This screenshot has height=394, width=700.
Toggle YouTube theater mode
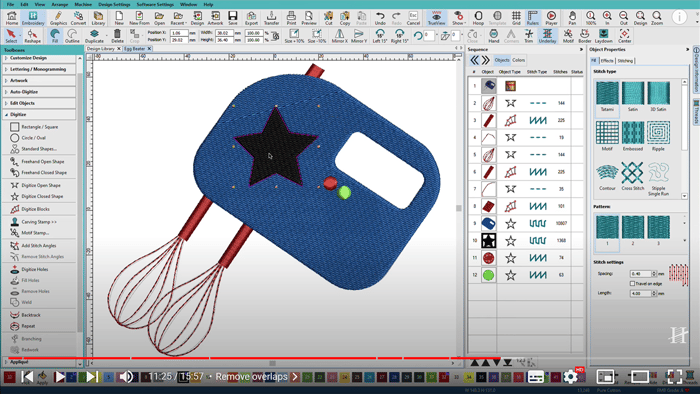click(639, 377)
